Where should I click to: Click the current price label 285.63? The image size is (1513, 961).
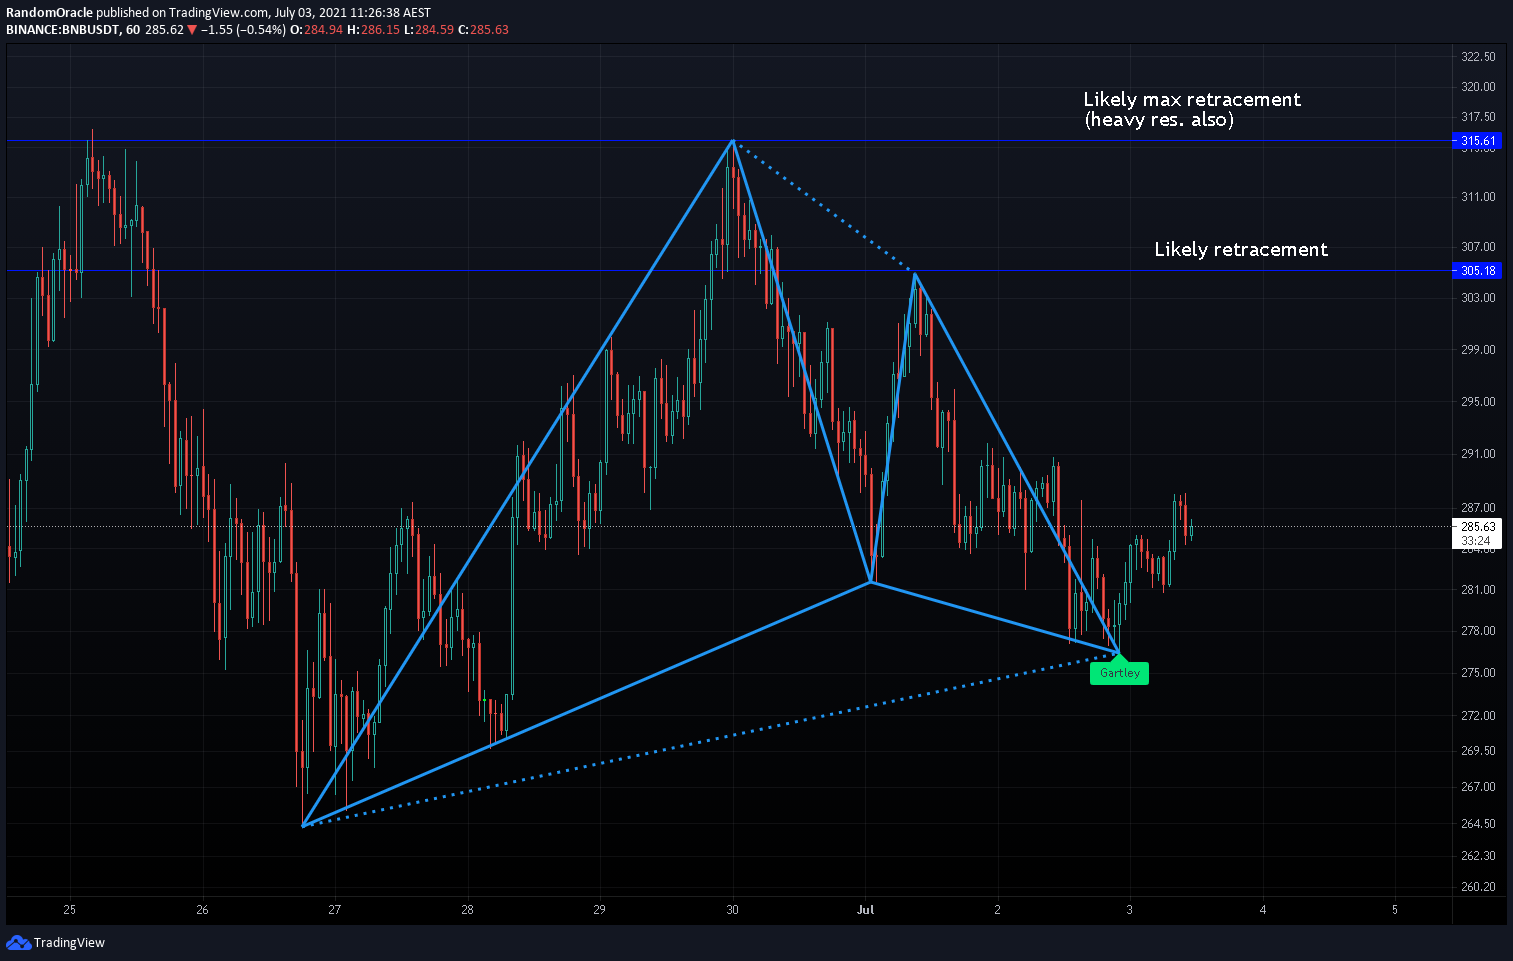point(1478,526)
